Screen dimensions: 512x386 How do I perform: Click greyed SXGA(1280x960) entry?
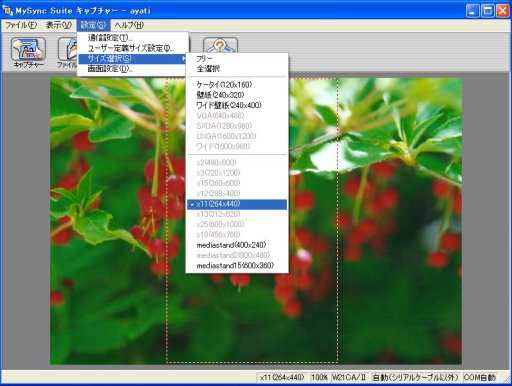pos(237,126)
